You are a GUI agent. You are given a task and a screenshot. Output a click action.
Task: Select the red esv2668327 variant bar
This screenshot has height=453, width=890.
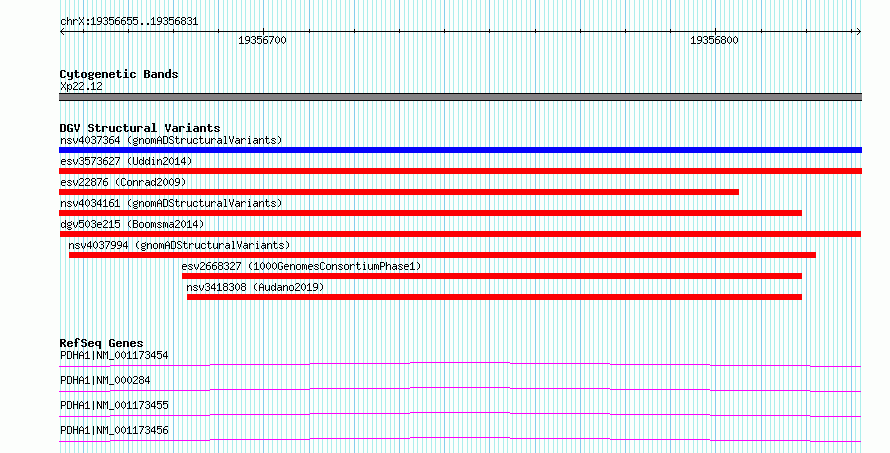(x=492, y=276)
